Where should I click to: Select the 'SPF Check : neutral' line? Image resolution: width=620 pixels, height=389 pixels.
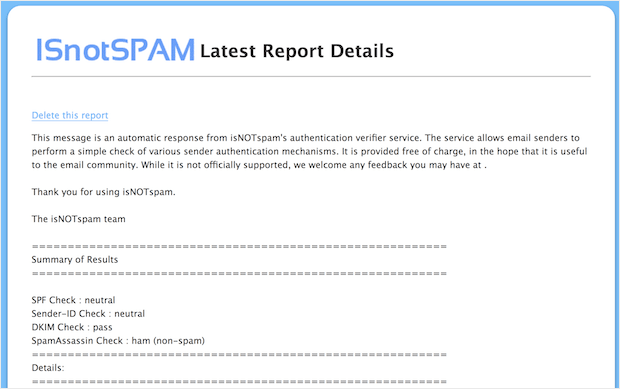[x=74, y=300]
